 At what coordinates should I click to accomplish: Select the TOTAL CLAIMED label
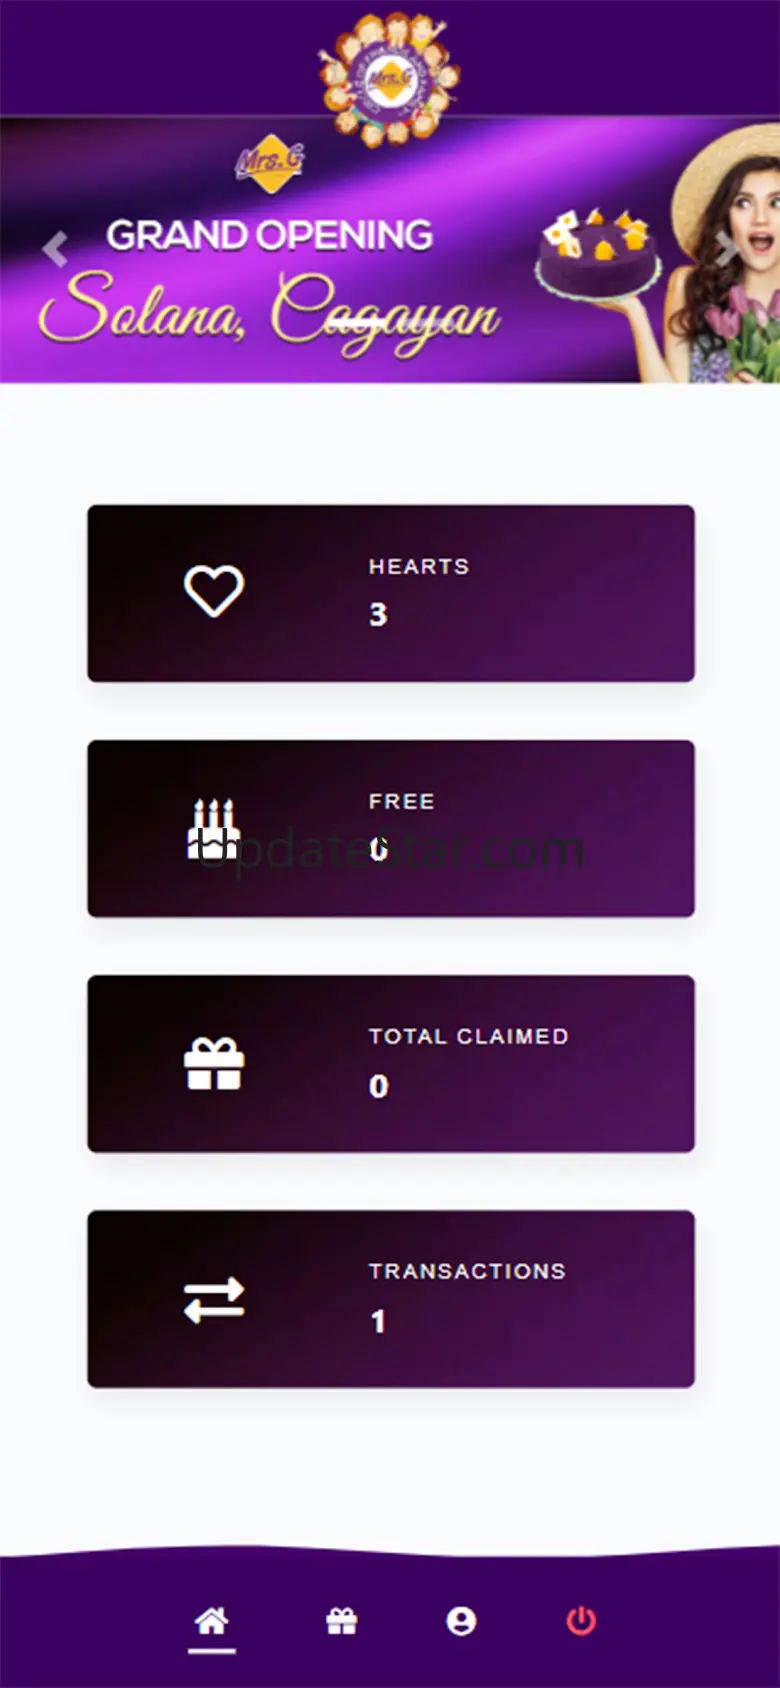(468, 1036)
